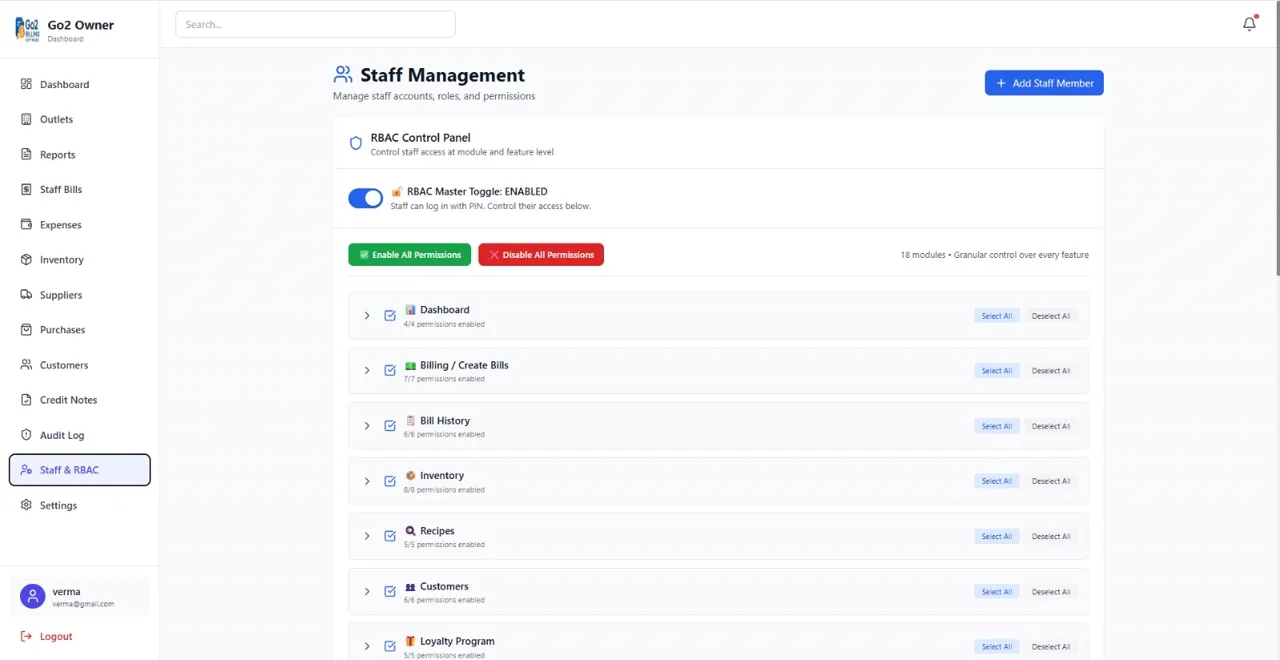This screenshot has width=1280, height=660.
Task: Click the Staff & RBAC user icon
Action: click(x=26, y=469)
